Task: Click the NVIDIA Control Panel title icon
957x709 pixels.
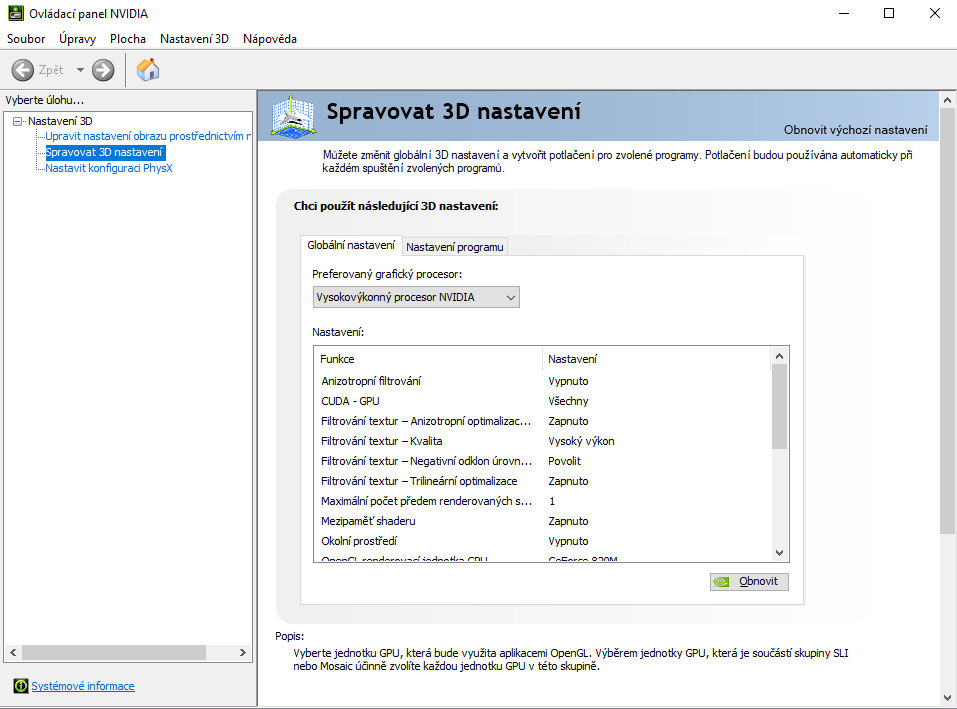Action: [x=16, y=13]
